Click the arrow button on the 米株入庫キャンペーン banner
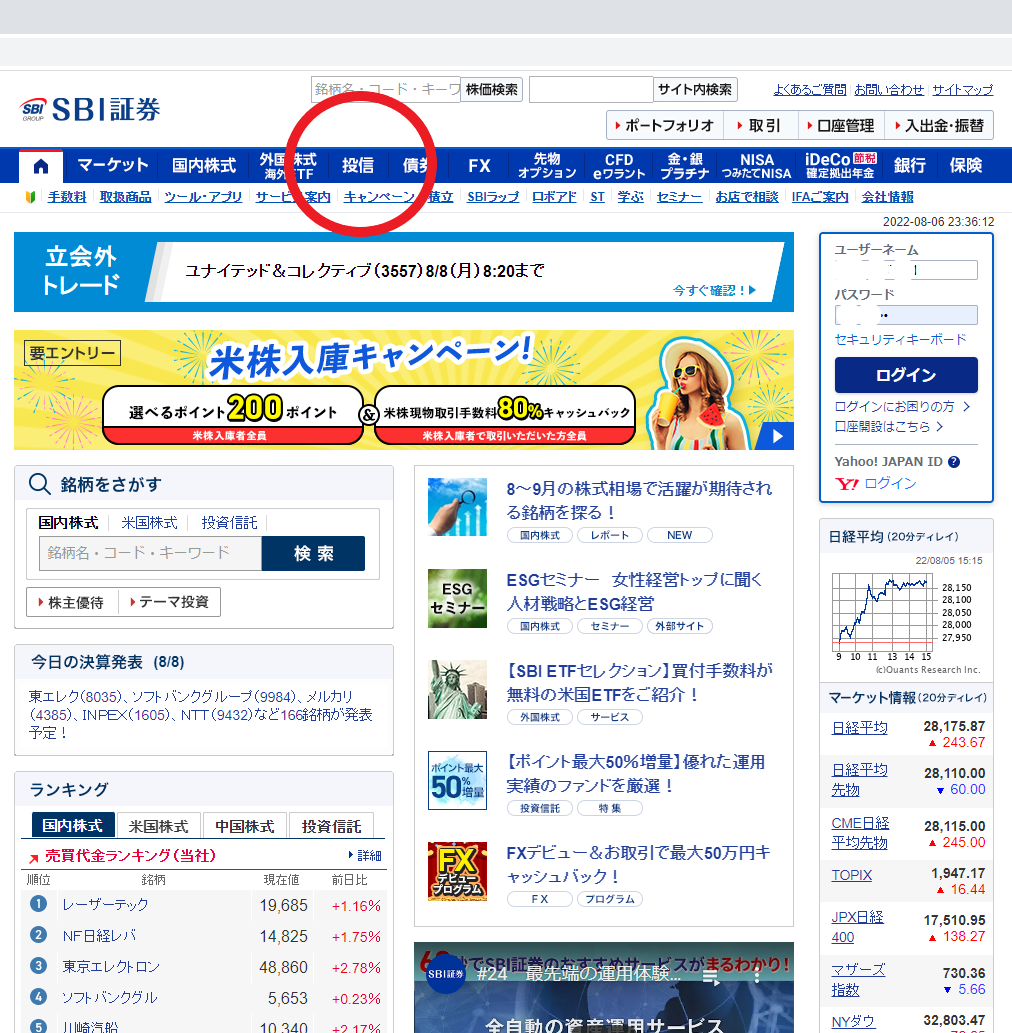The height and width of the screenshot is (1033, 1012). pos(777,435)
